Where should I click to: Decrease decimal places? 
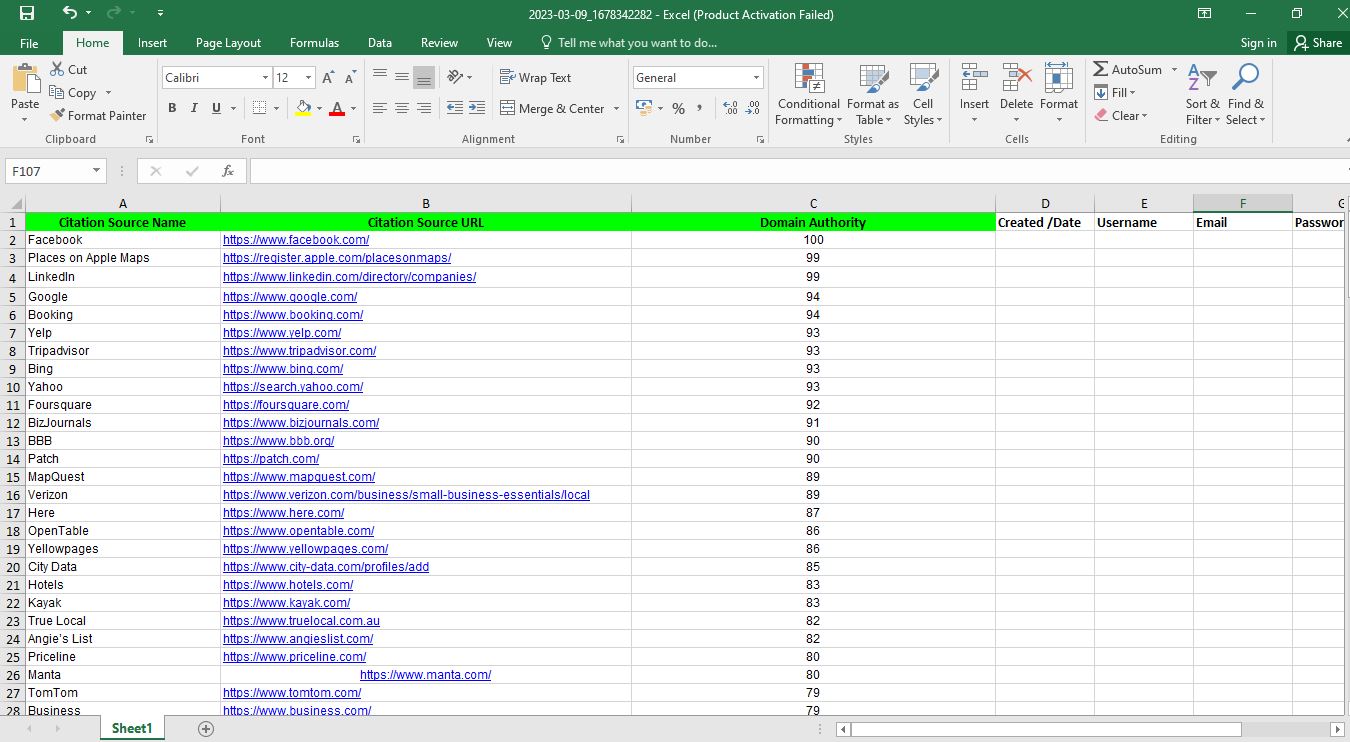(x=753, y=108)
